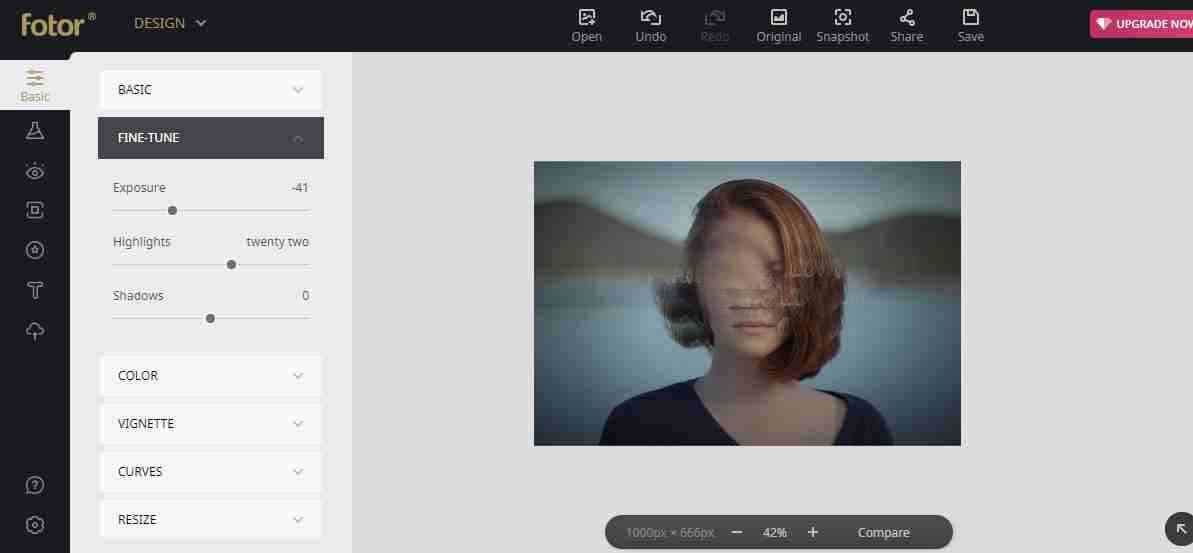The image size is (1193, 553).
Task: Open the Effects flask icon in the sidebar
Action: tap(35, 131)
